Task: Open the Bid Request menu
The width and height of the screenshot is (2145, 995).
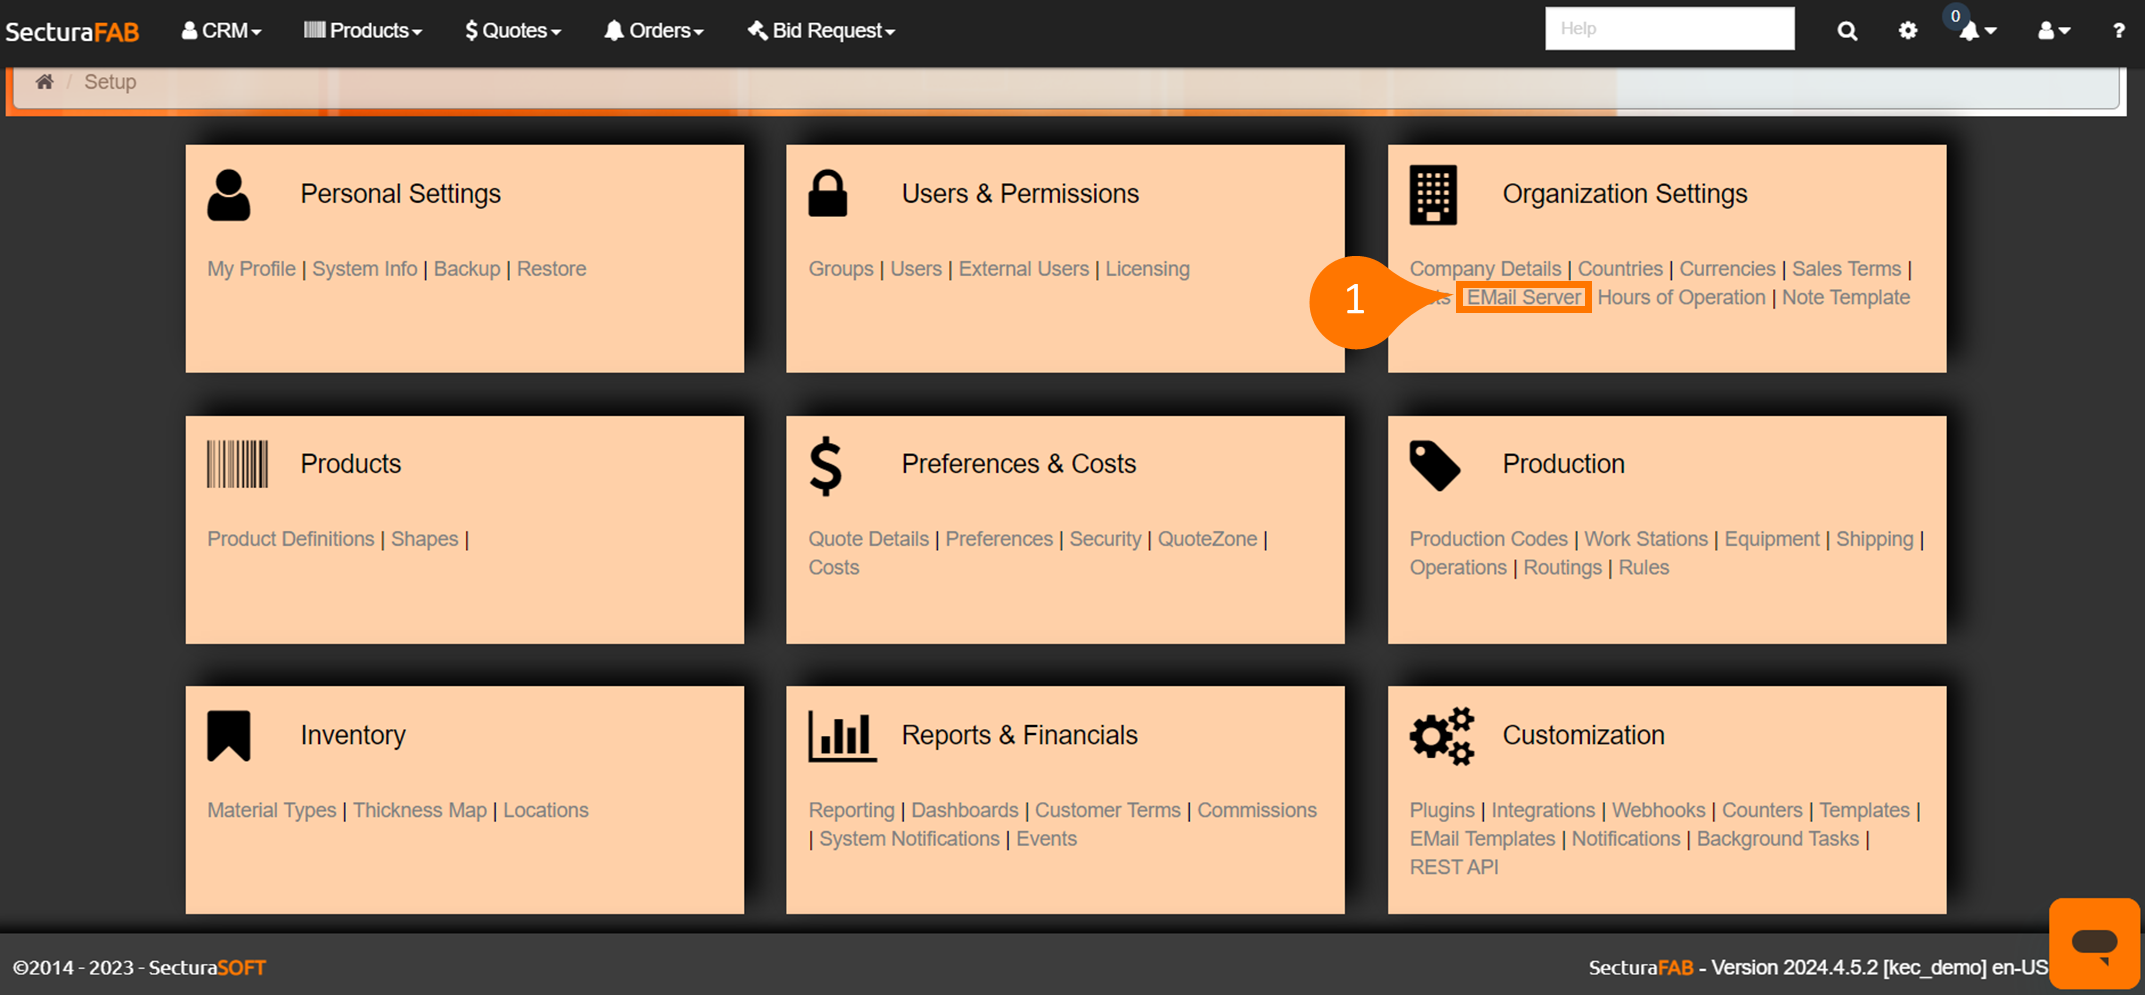Action: (821, 31)
